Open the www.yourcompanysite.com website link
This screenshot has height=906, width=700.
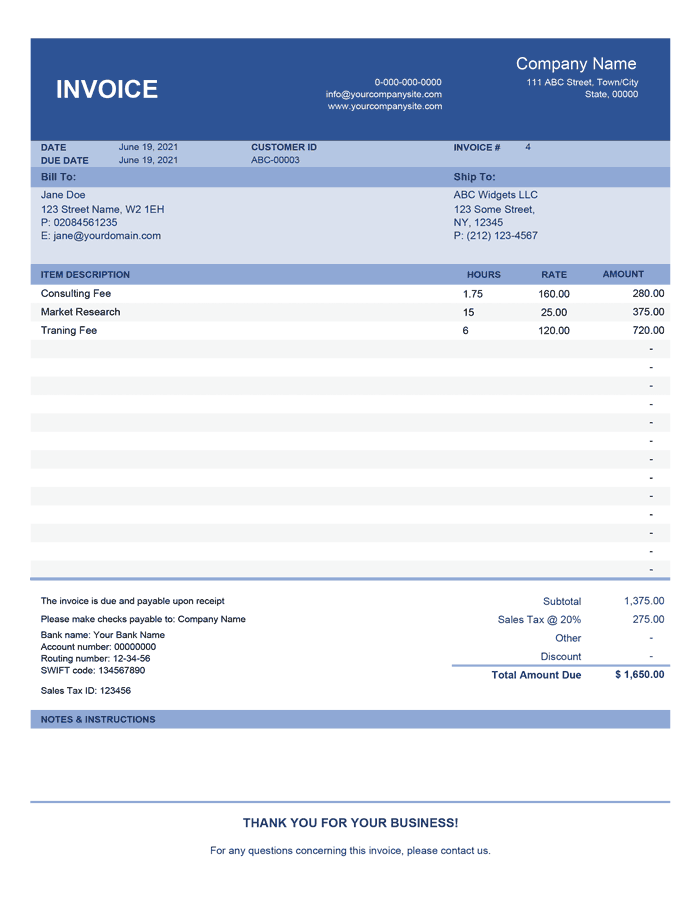click(x=385, y=106)
